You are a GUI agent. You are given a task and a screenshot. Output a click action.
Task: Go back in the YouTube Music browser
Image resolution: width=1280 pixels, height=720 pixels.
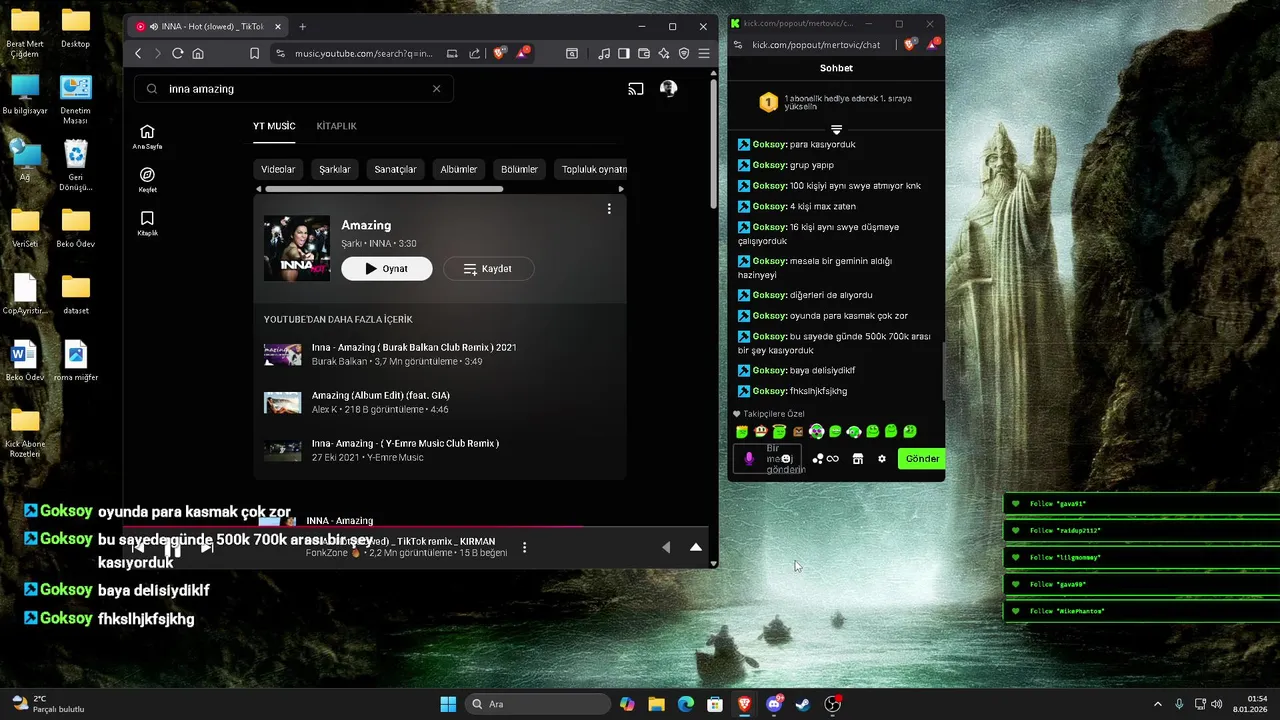click(139, 53)
